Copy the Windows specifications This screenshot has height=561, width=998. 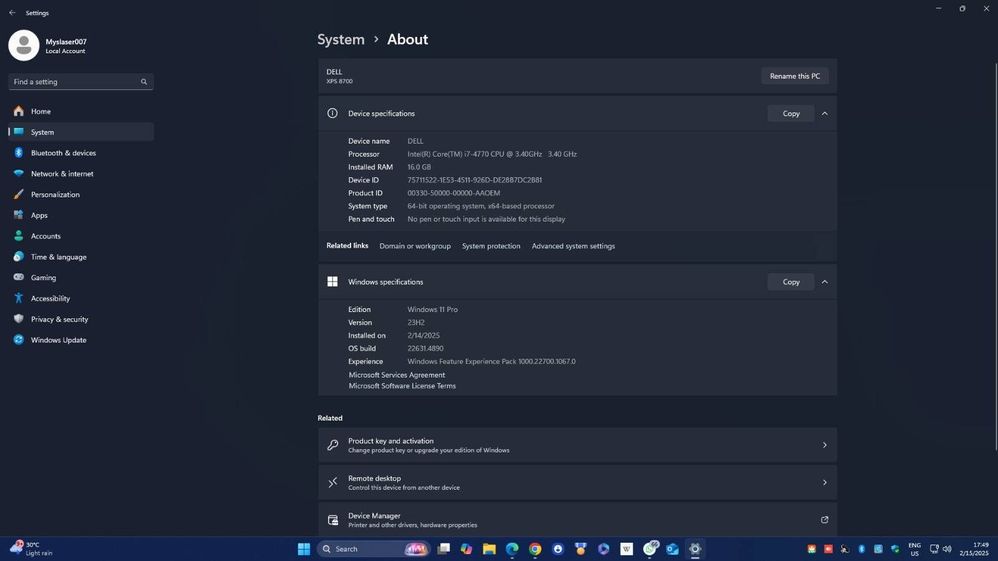click(x=791, y=281)
